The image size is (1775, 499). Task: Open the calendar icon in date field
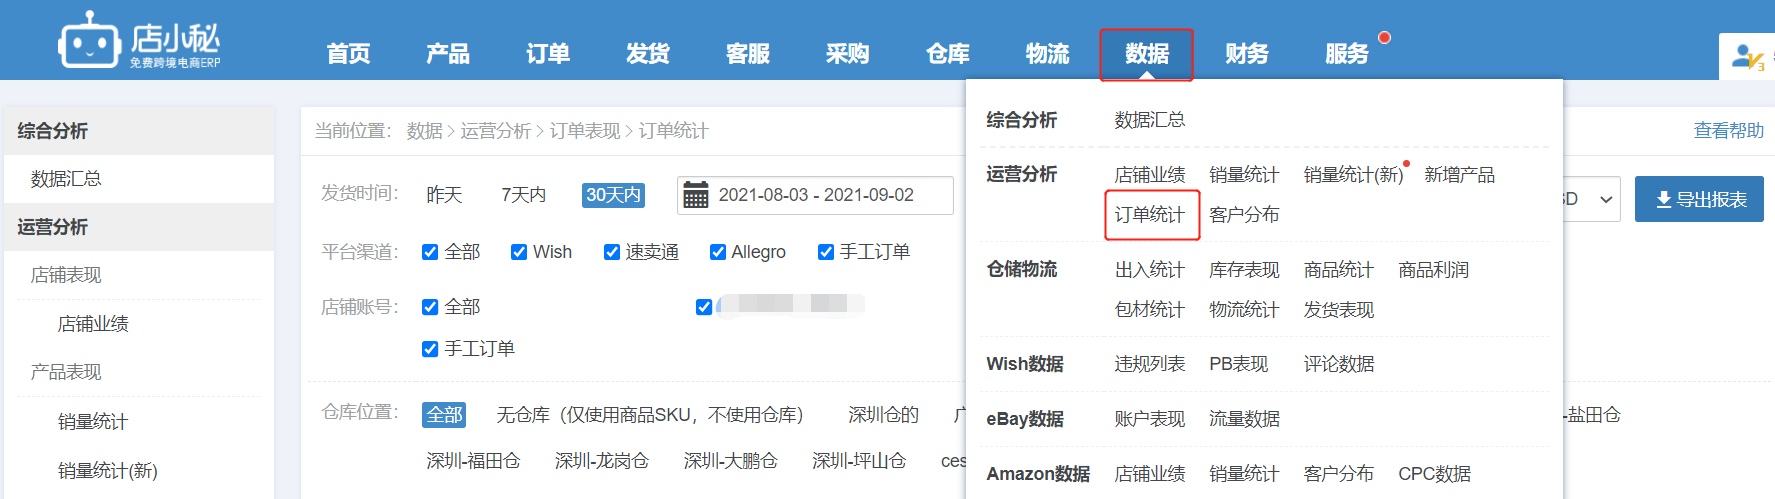point(695,195)
